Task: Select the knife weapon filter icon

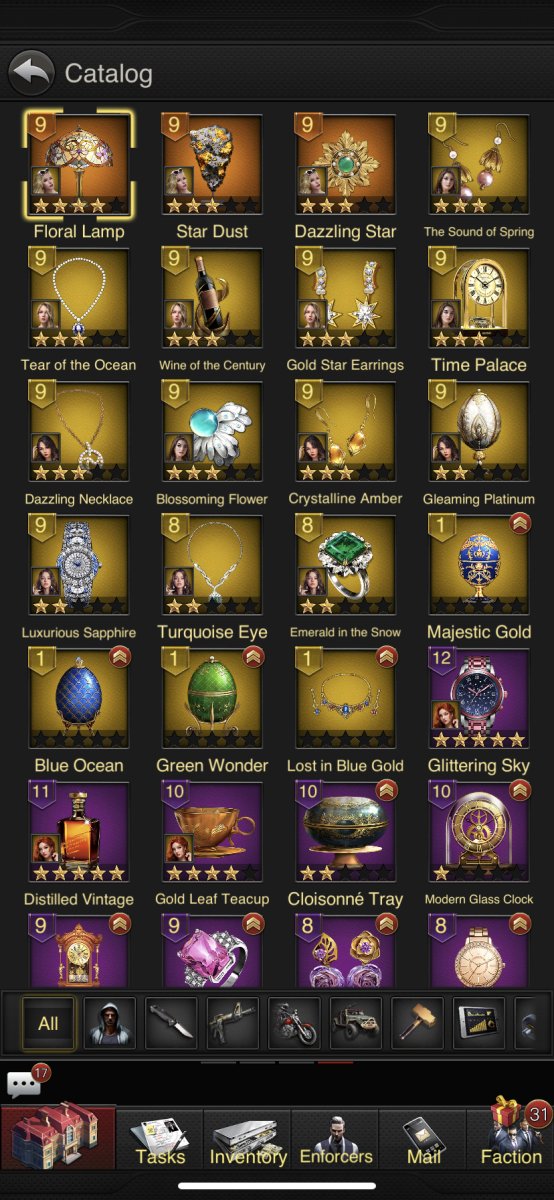Action: click(171, 1023)
